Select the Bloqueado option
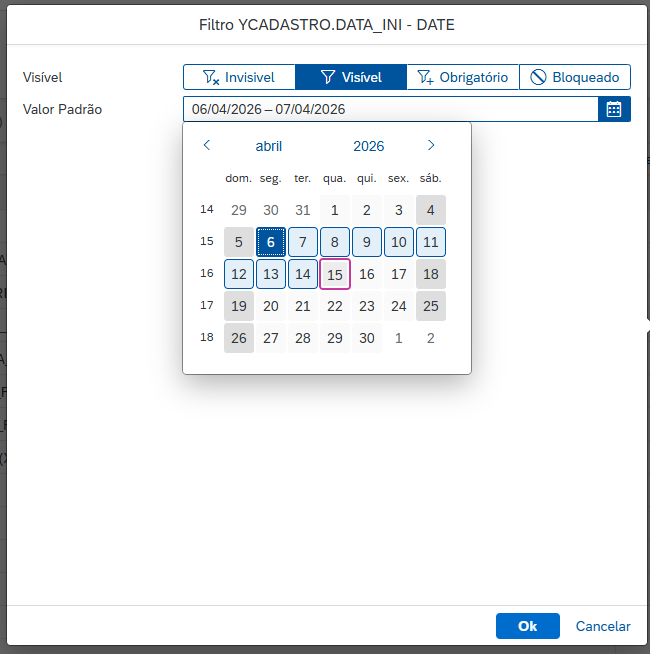The width and height of the screenshot is (650, 654). click(x=575, y=77)
